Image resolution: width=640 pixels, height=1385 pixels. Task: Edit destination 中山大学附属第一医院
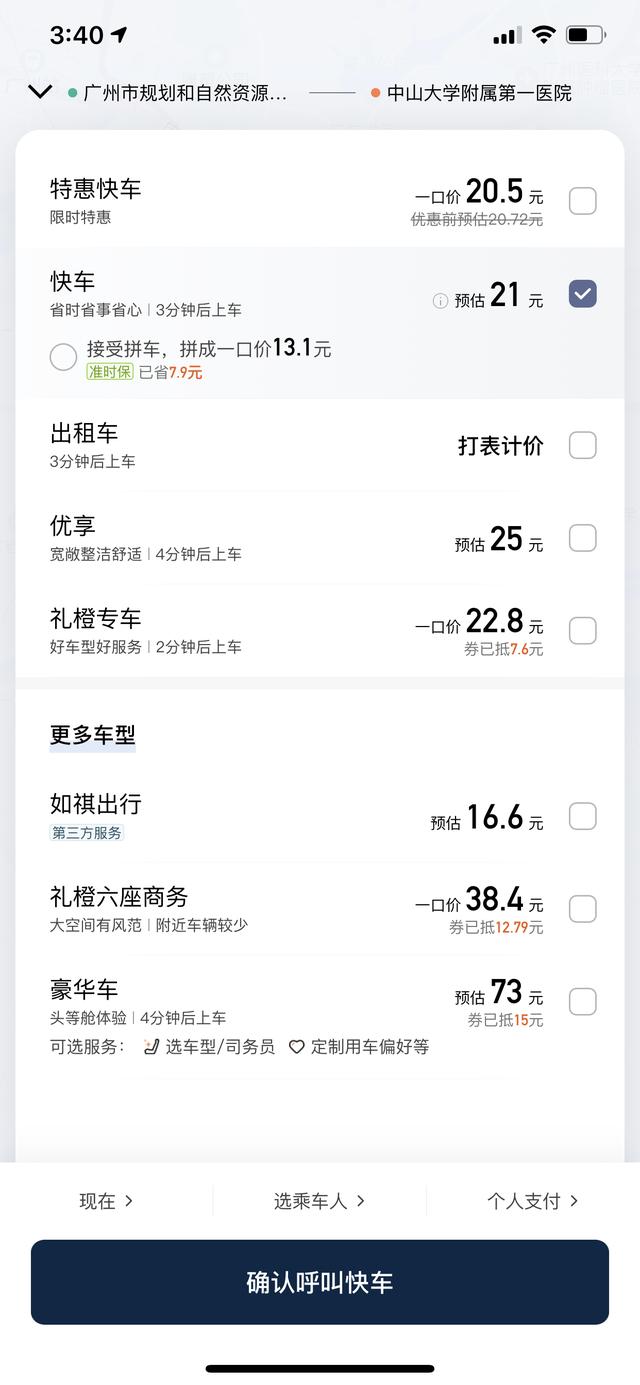(x=479, y=93)
